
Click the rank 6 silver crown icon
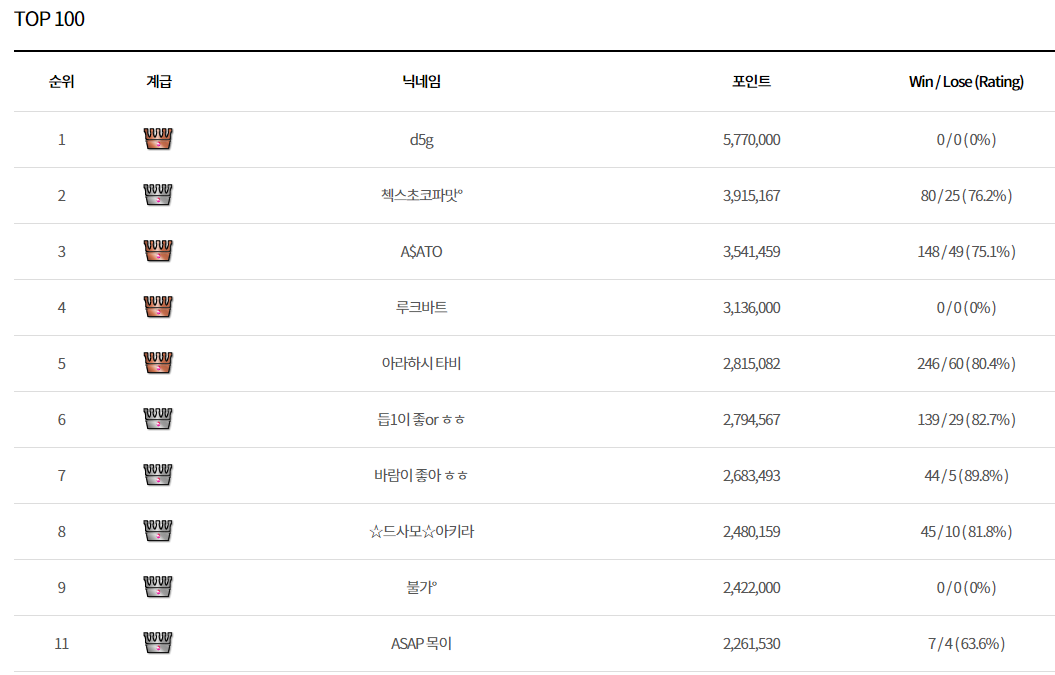[x=158, y=419]
